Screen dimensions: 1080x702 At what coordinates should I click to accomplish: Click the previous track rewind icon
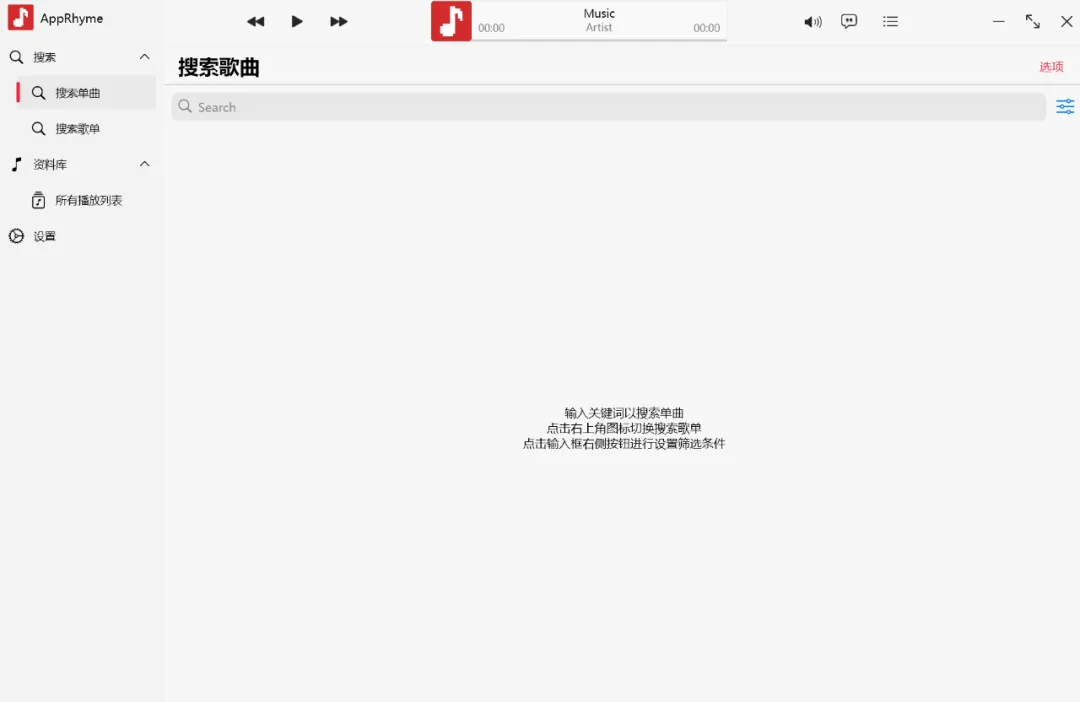pos(256,21)
